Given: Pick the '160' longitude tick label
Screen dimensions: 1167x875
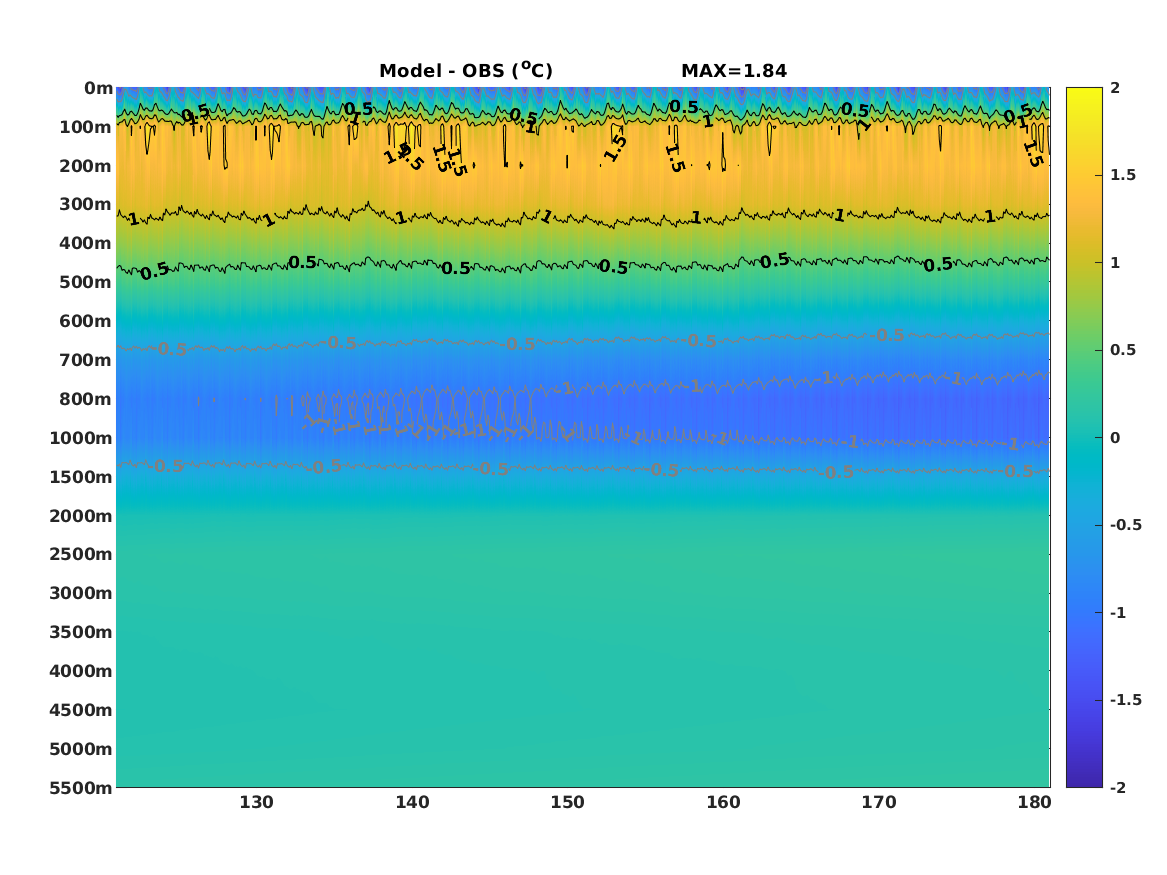Looking at the screenshot, I should point(723,802).
